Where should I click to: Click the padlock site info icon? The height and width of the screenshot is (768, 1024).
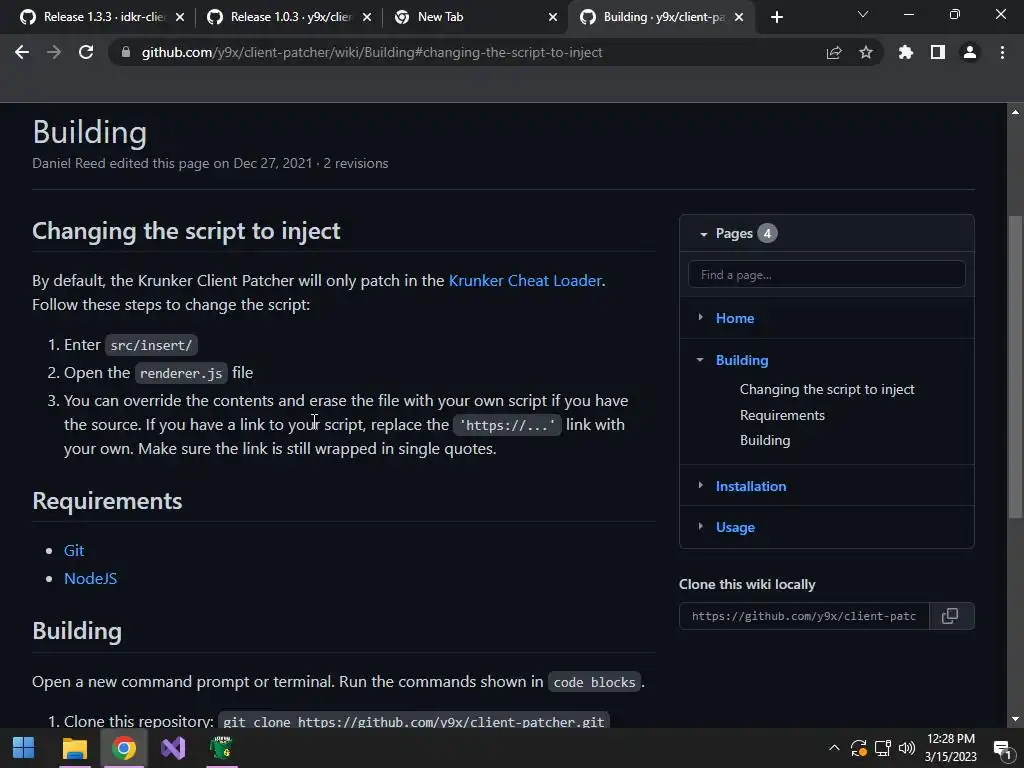click(125, 52)
